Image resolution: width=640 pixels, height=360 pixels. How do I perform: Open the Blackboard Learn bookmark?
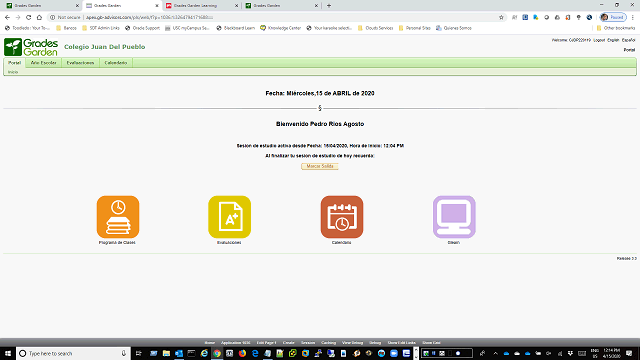click(236, 28)
